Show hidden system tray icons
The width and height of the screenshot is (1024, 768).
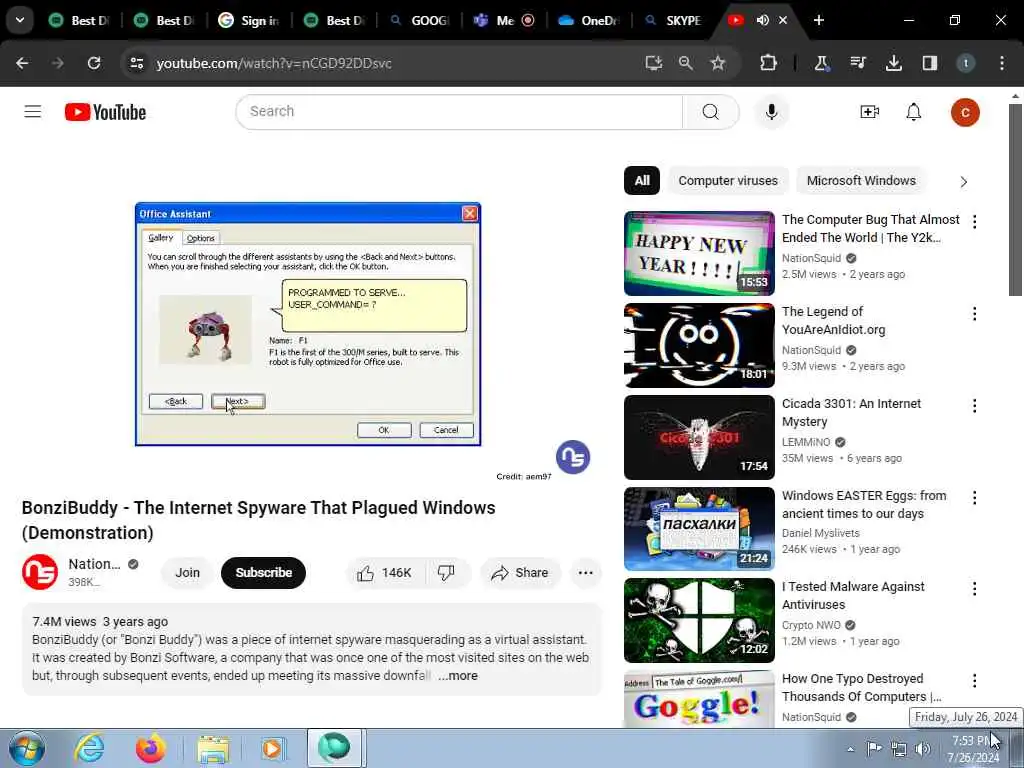coord(850,749)
